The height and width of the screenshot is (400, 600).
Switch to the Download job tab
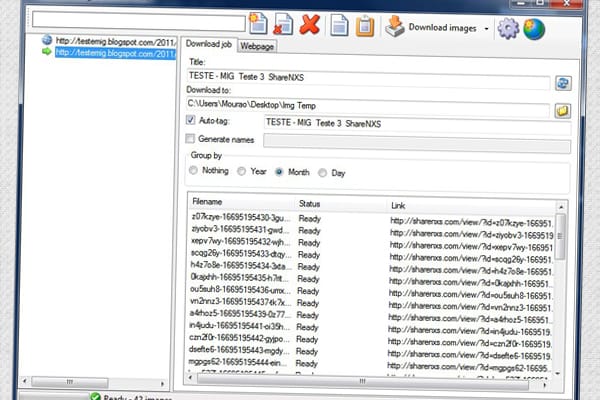click(x=209, y=44)
